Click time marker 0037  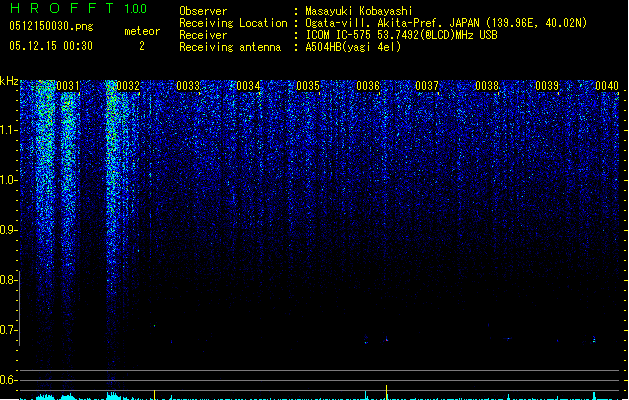tap(427, 86)
